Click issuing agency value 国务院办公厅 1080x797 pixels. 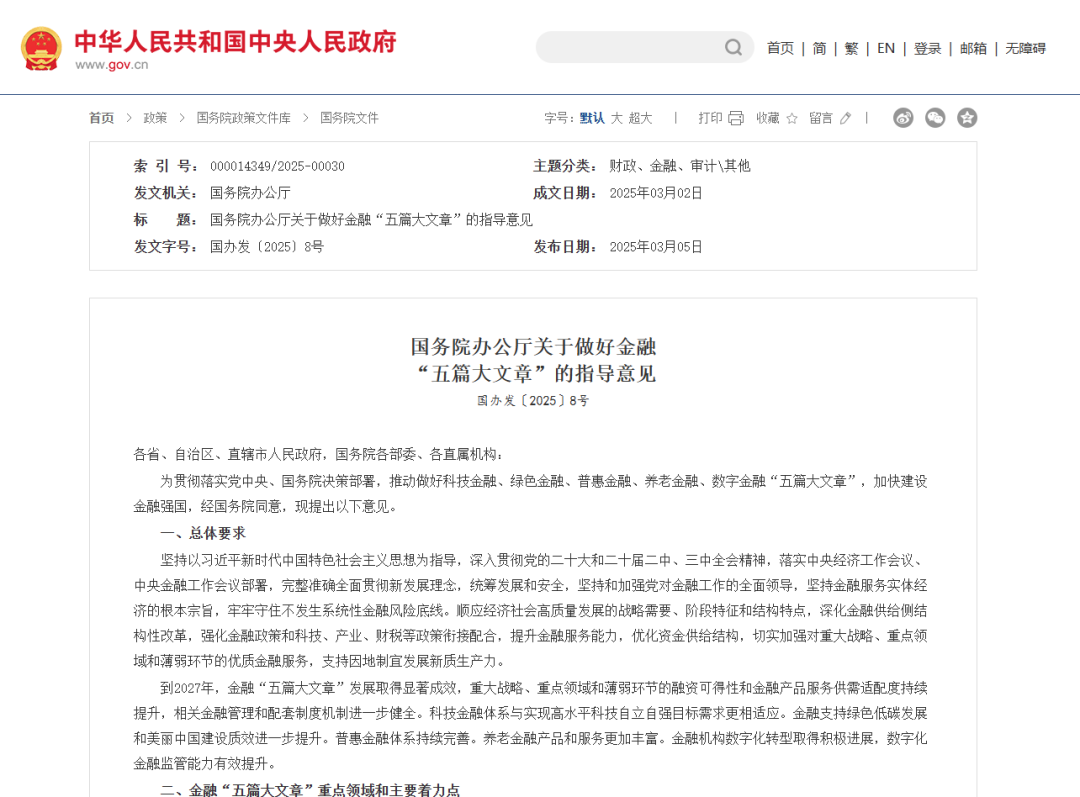point(250,193)
